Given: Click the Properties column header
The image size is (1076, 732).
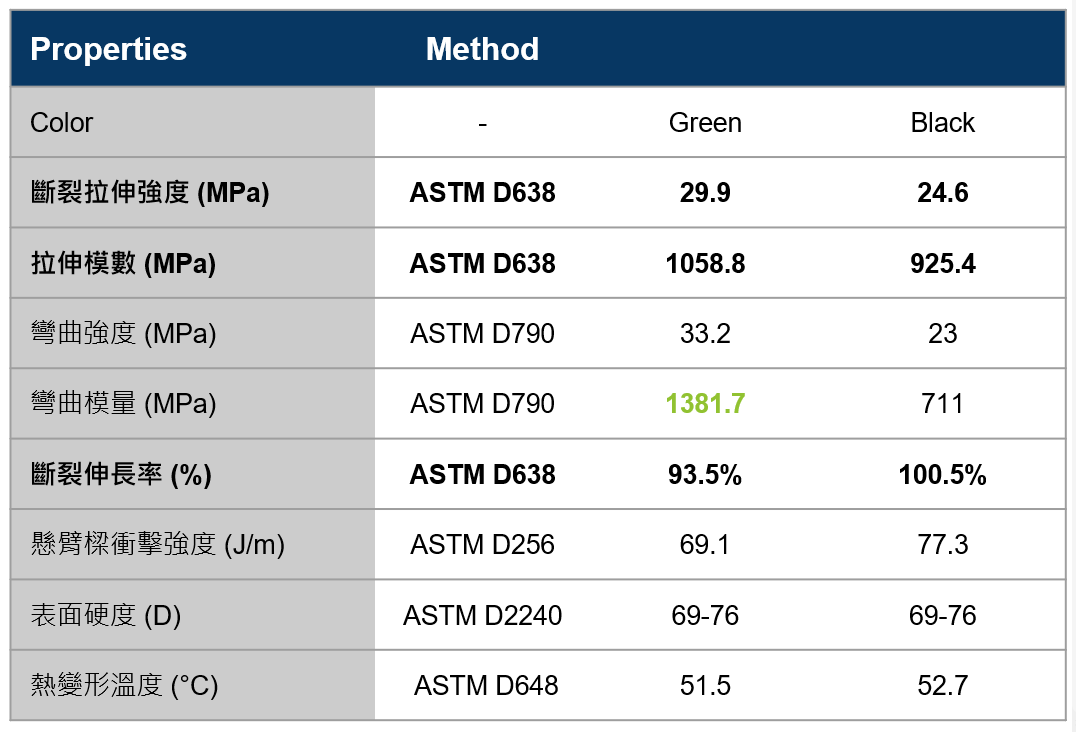Looking at the screenshot, I should pos(108,49).
